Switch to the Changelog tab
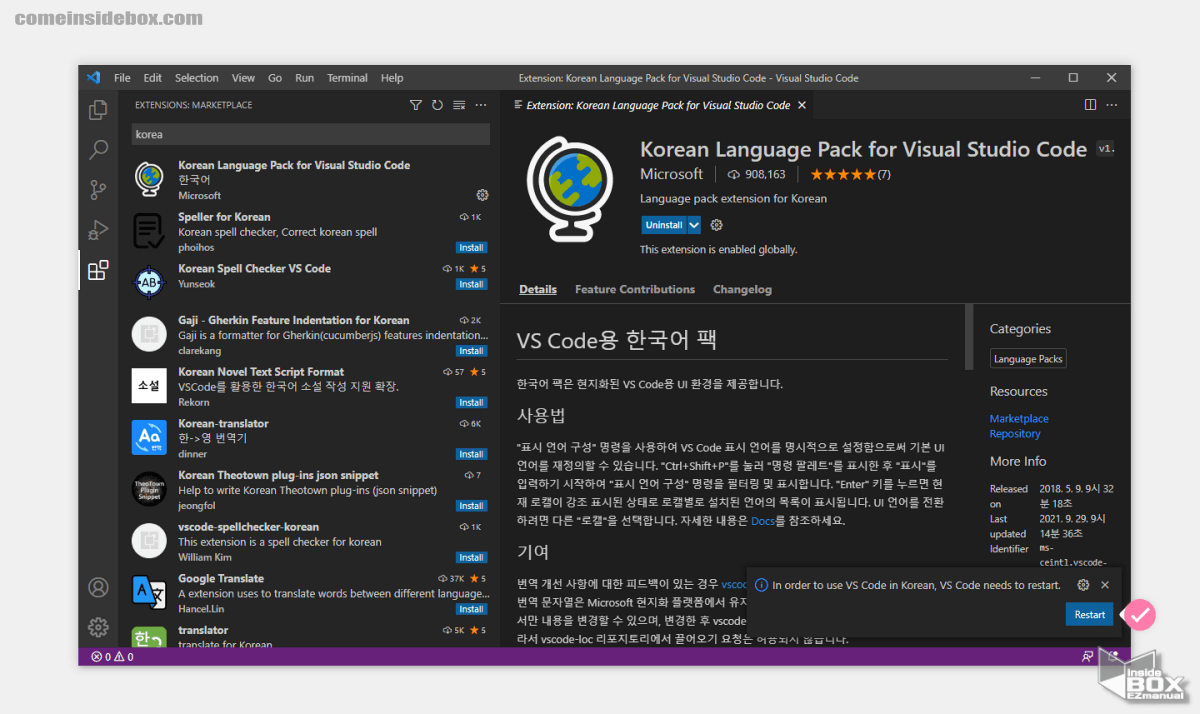The width and height of the screenshot is (1200, 714). (742, 289)
